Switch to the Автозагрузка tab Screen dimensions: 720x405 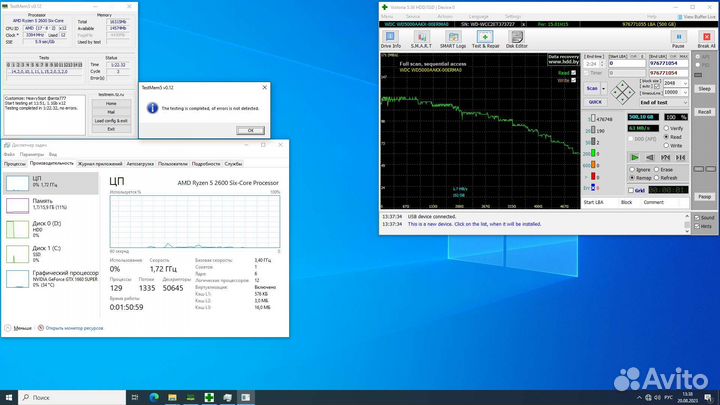(x=140, y=163)
